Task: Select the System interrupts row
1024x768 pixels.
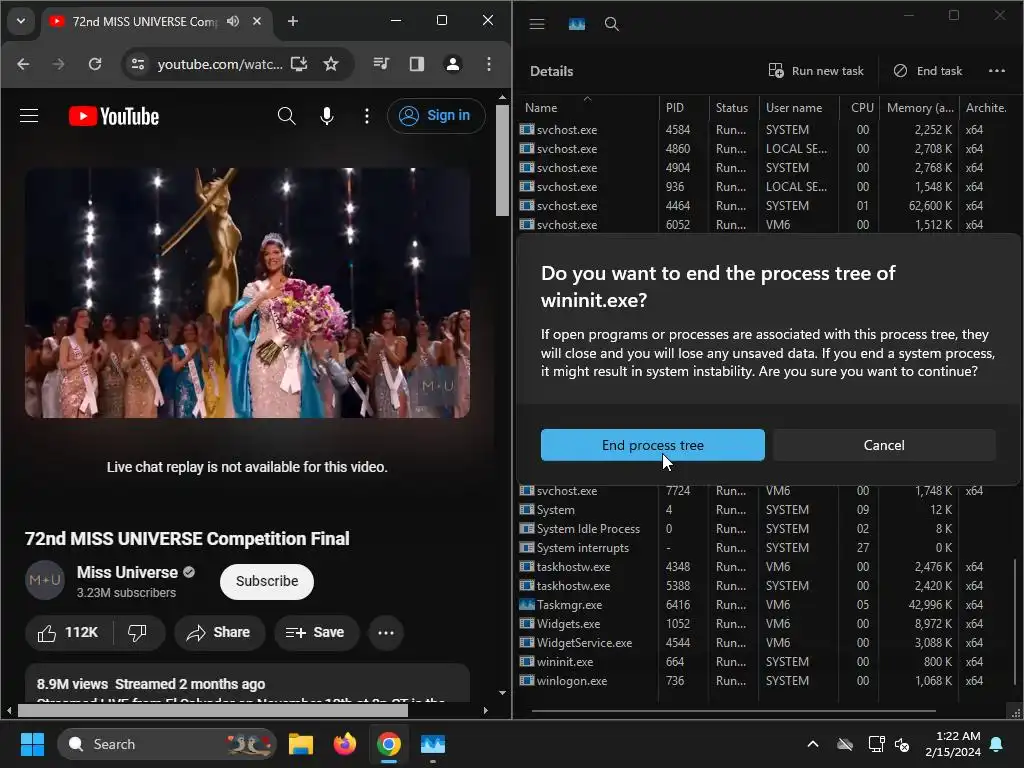Action: tap(765, 547)
